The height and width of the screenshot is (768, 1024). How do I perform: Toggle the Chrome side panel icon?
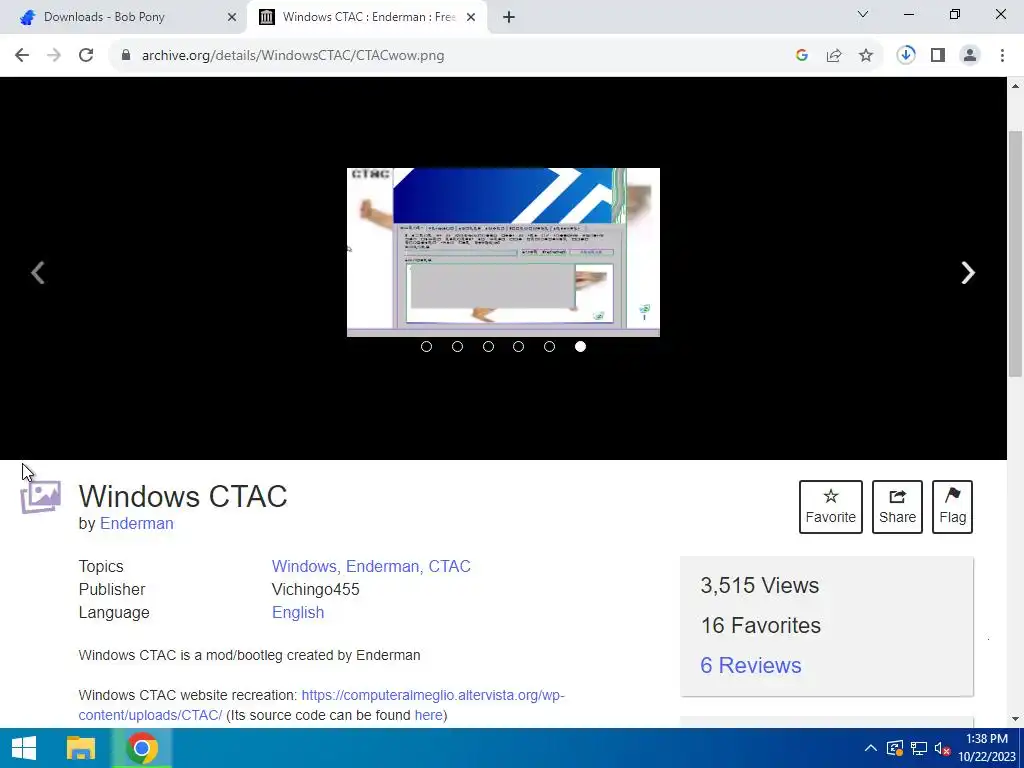[x=938, y=56]
